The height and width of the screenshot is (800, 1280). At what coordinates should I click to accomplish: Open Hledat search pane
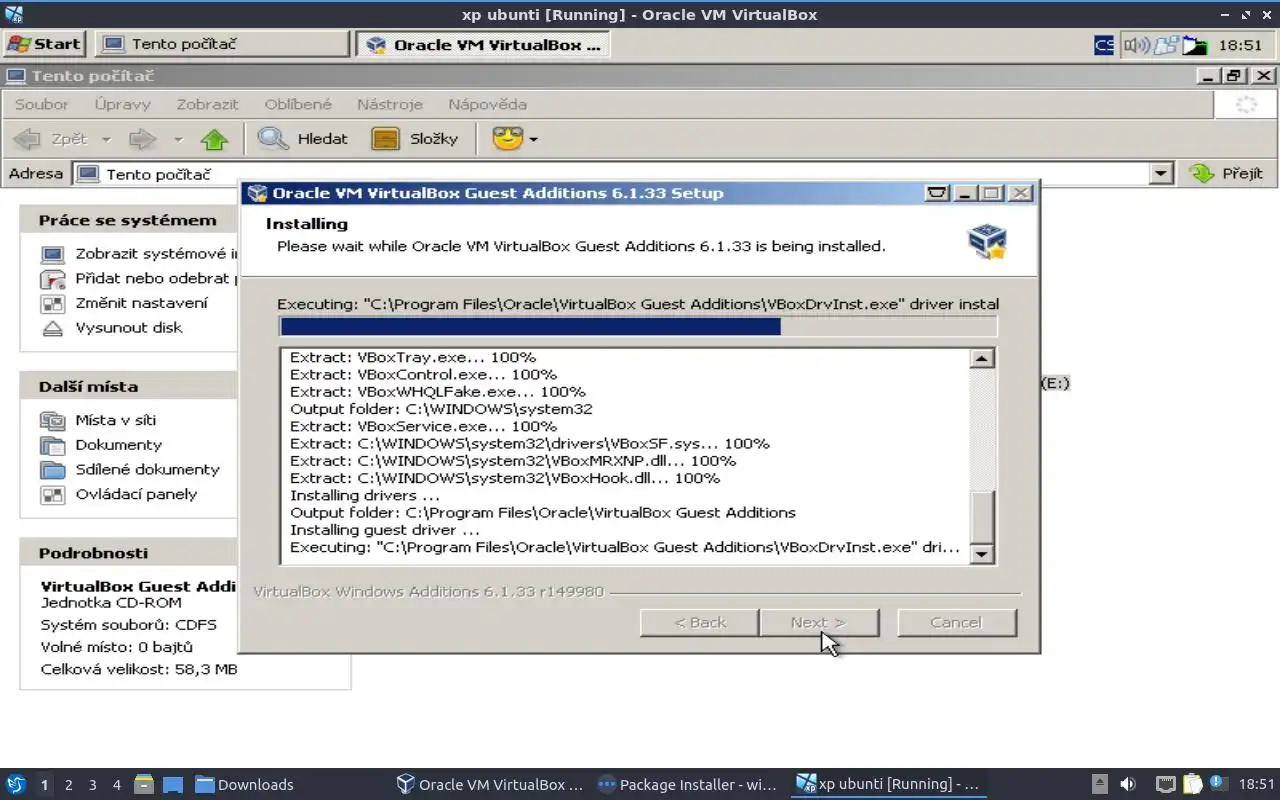pyautogui.click(x=303, y=139)
